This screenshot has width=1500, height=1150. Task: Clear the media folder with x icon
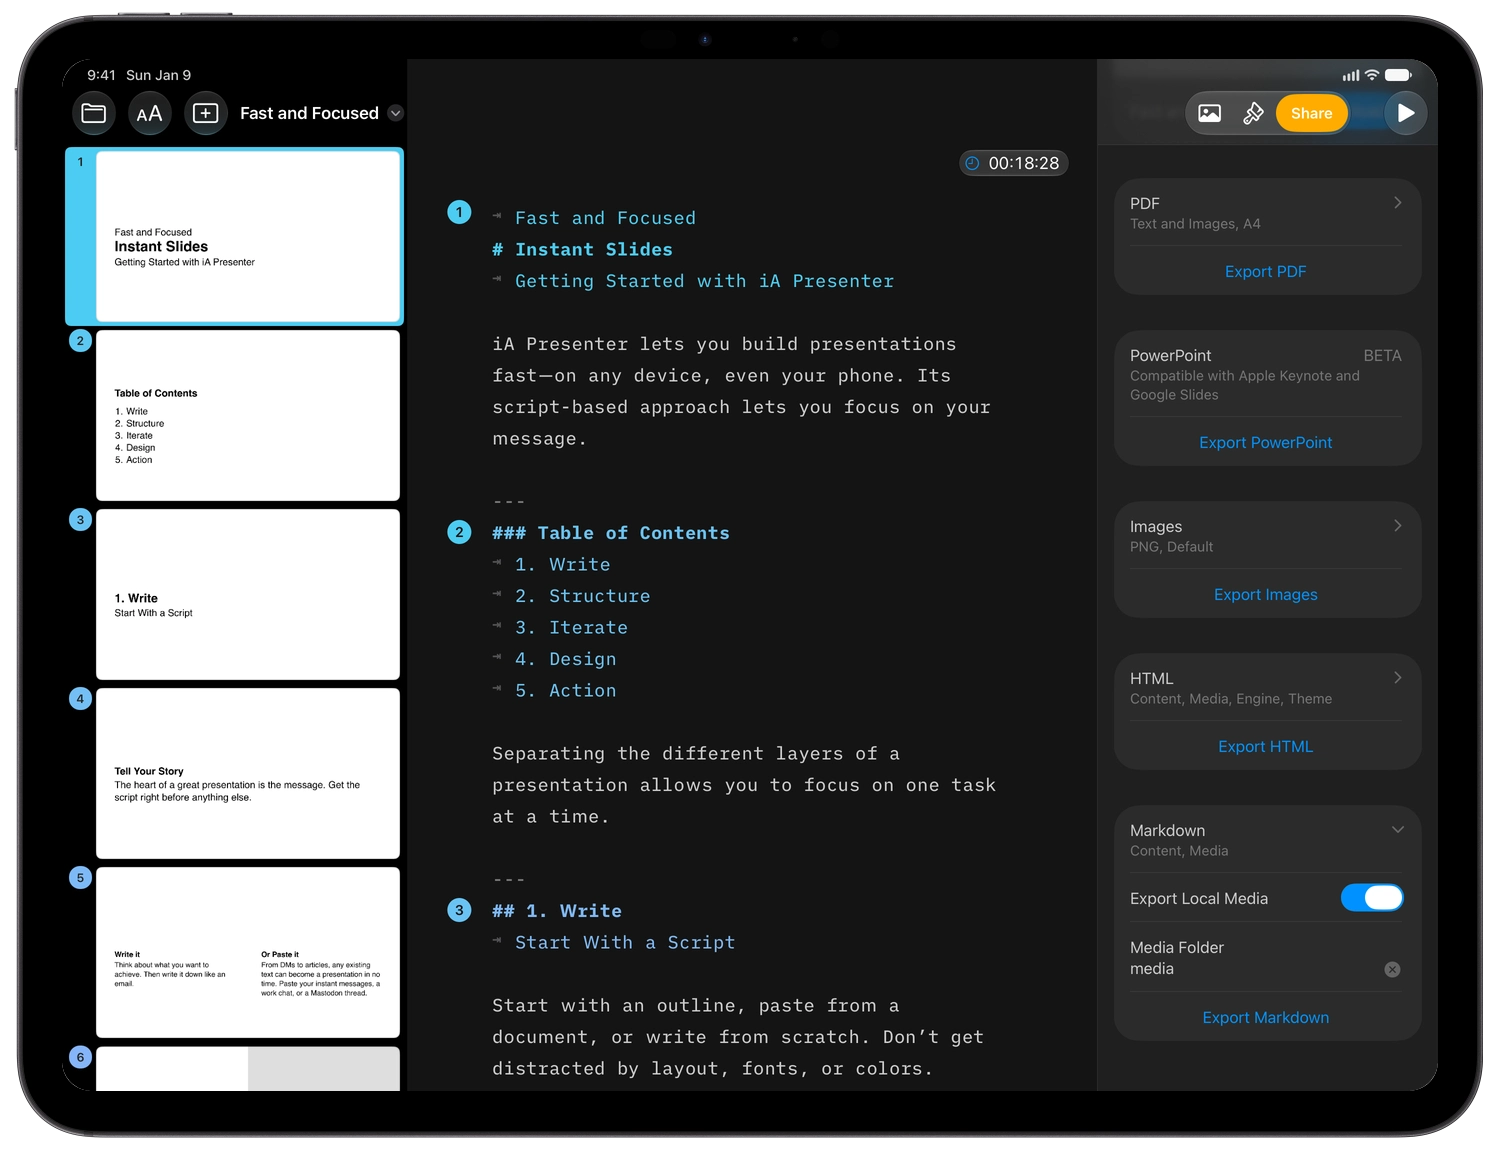tap(1392, 969)
